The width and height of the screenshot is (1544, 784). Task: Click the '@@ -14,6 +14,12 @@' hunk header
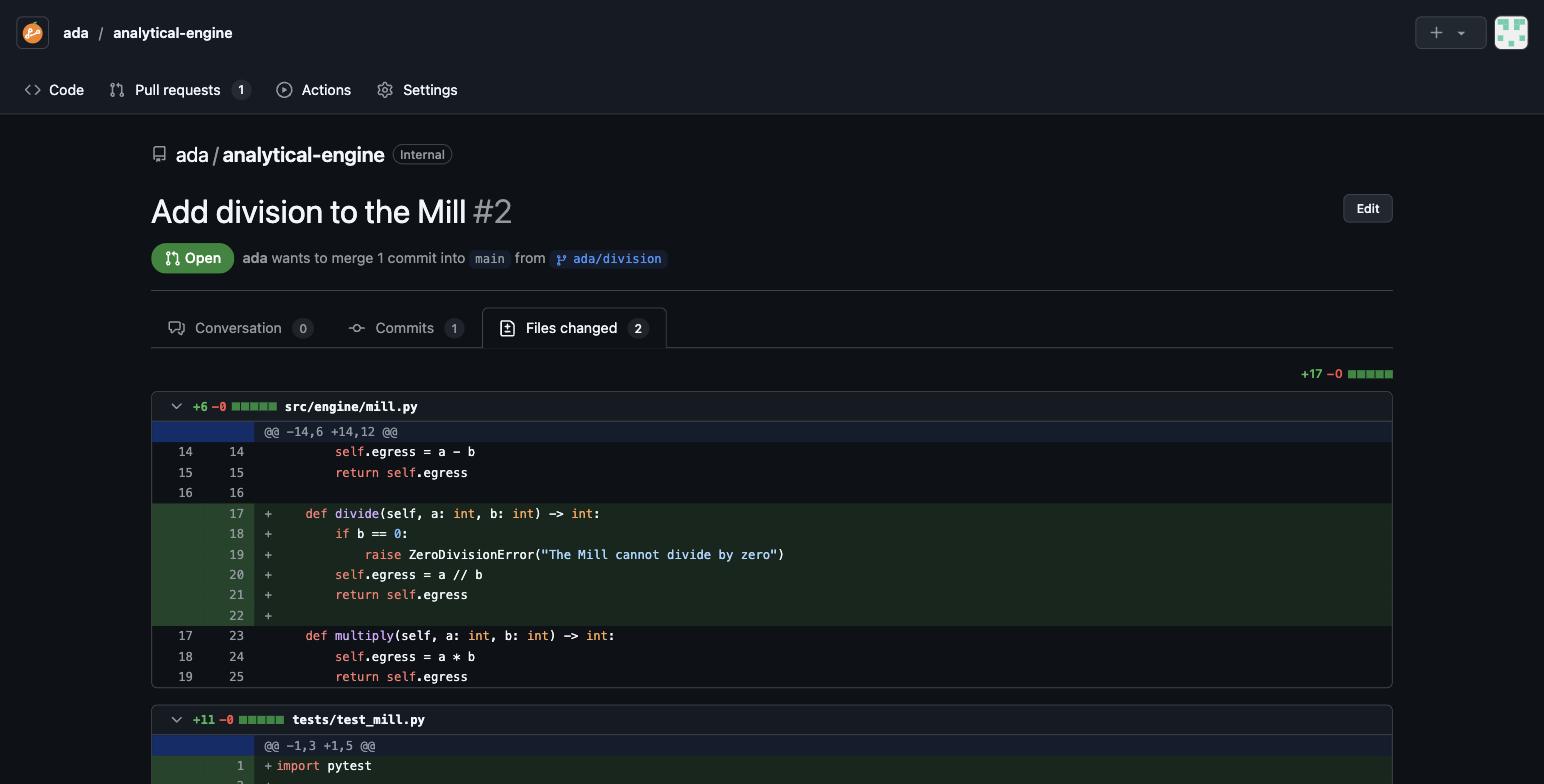pyautogui.click(x=331, y=432)
